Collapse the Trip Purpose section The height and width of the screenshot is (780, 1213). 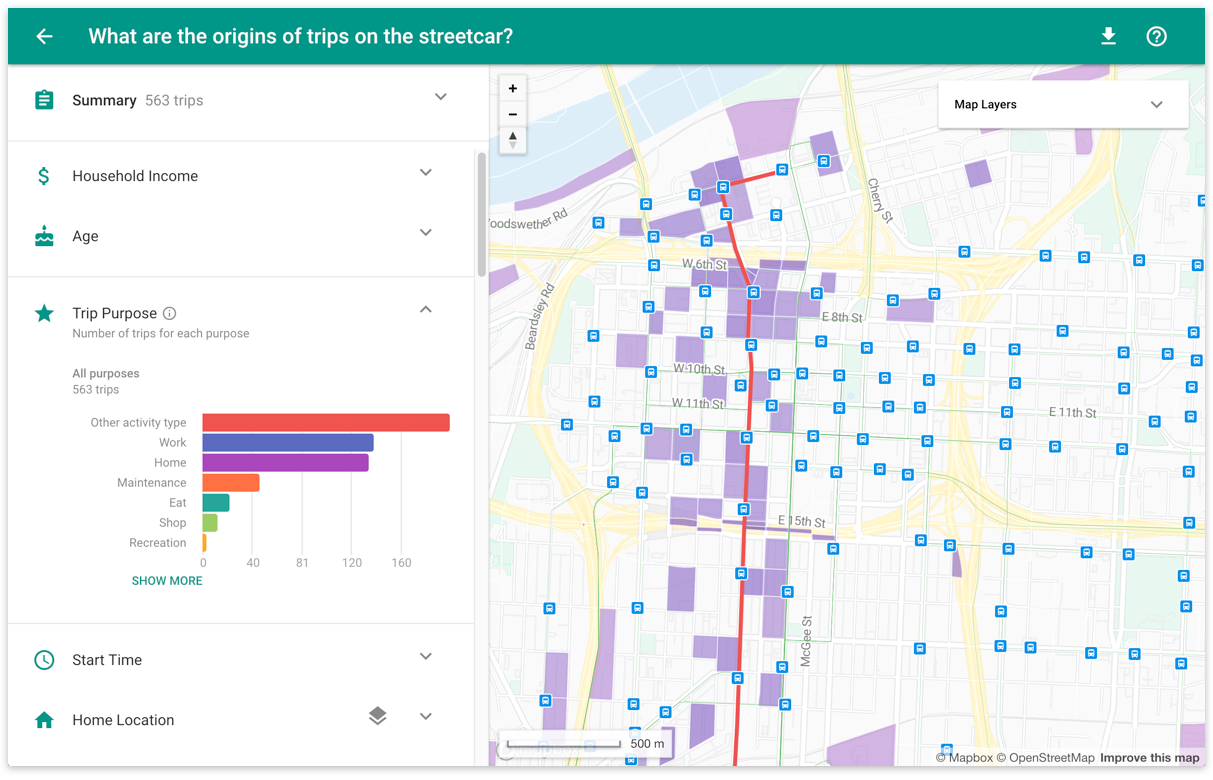tap(426, 309)
